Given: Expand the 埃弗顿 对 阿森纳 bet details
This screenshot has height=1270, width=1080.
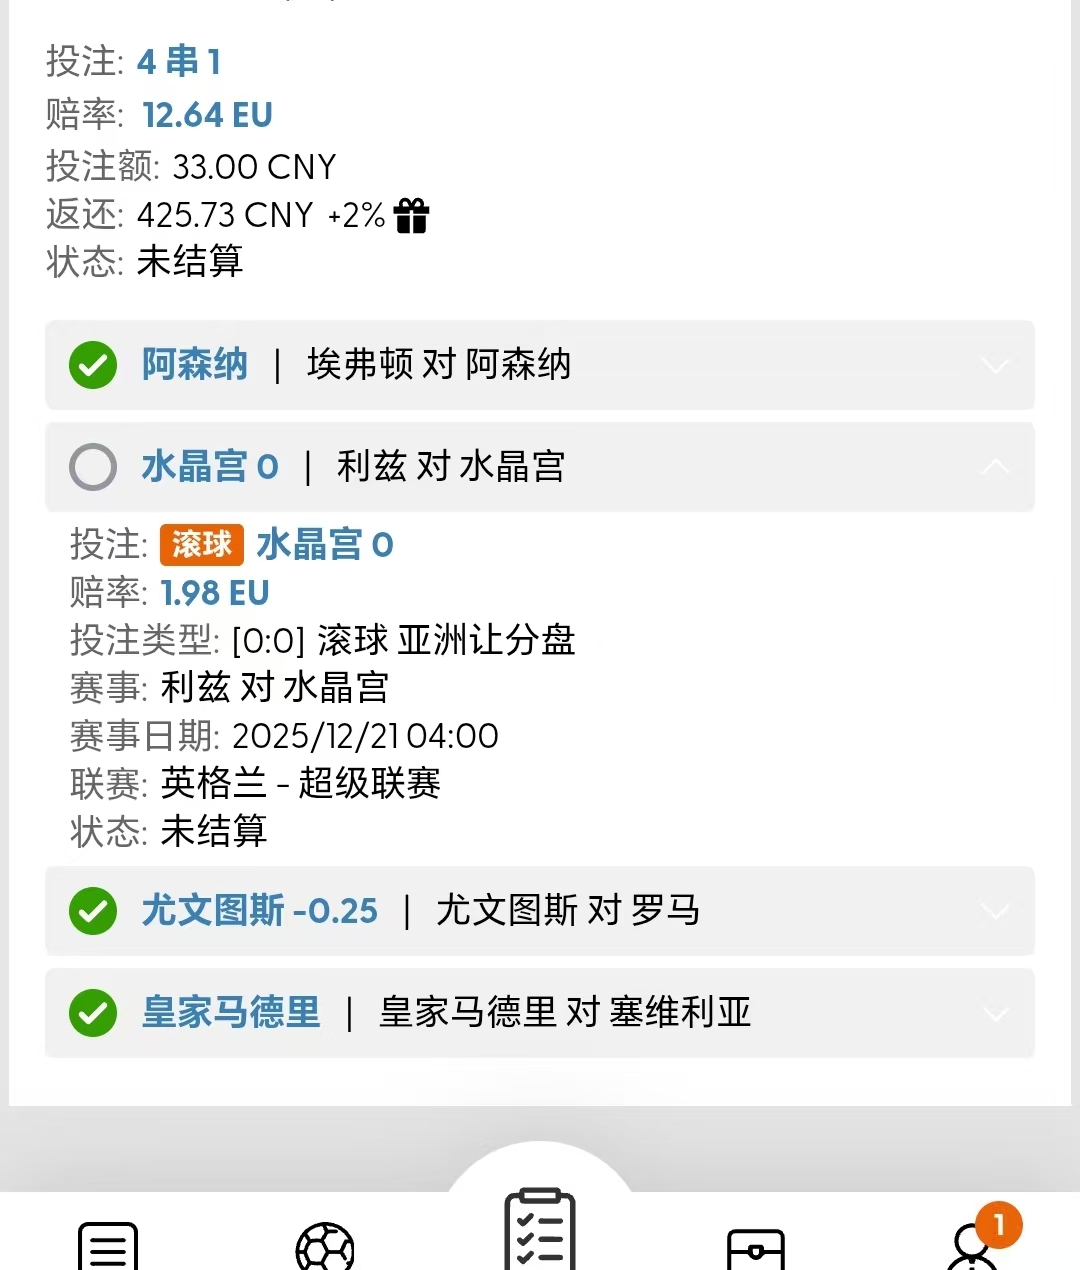Looking at the screenshot, I should point(994,365).
